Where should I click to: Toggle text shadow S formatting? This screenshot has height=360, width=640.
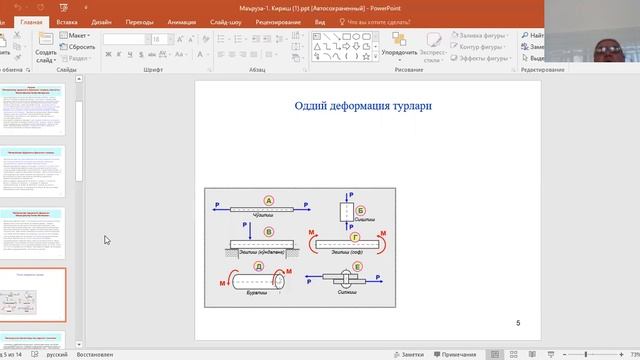[x=141, y=54]
